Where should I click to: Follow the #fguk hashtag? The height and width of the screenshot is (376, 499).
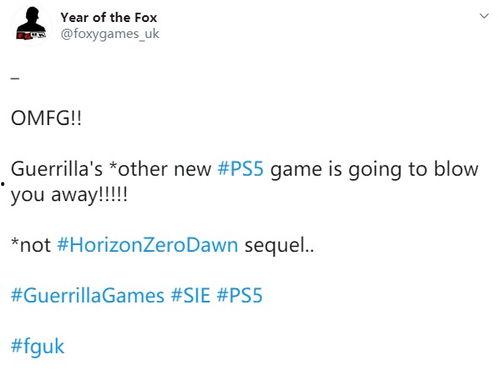click(37, 346)
